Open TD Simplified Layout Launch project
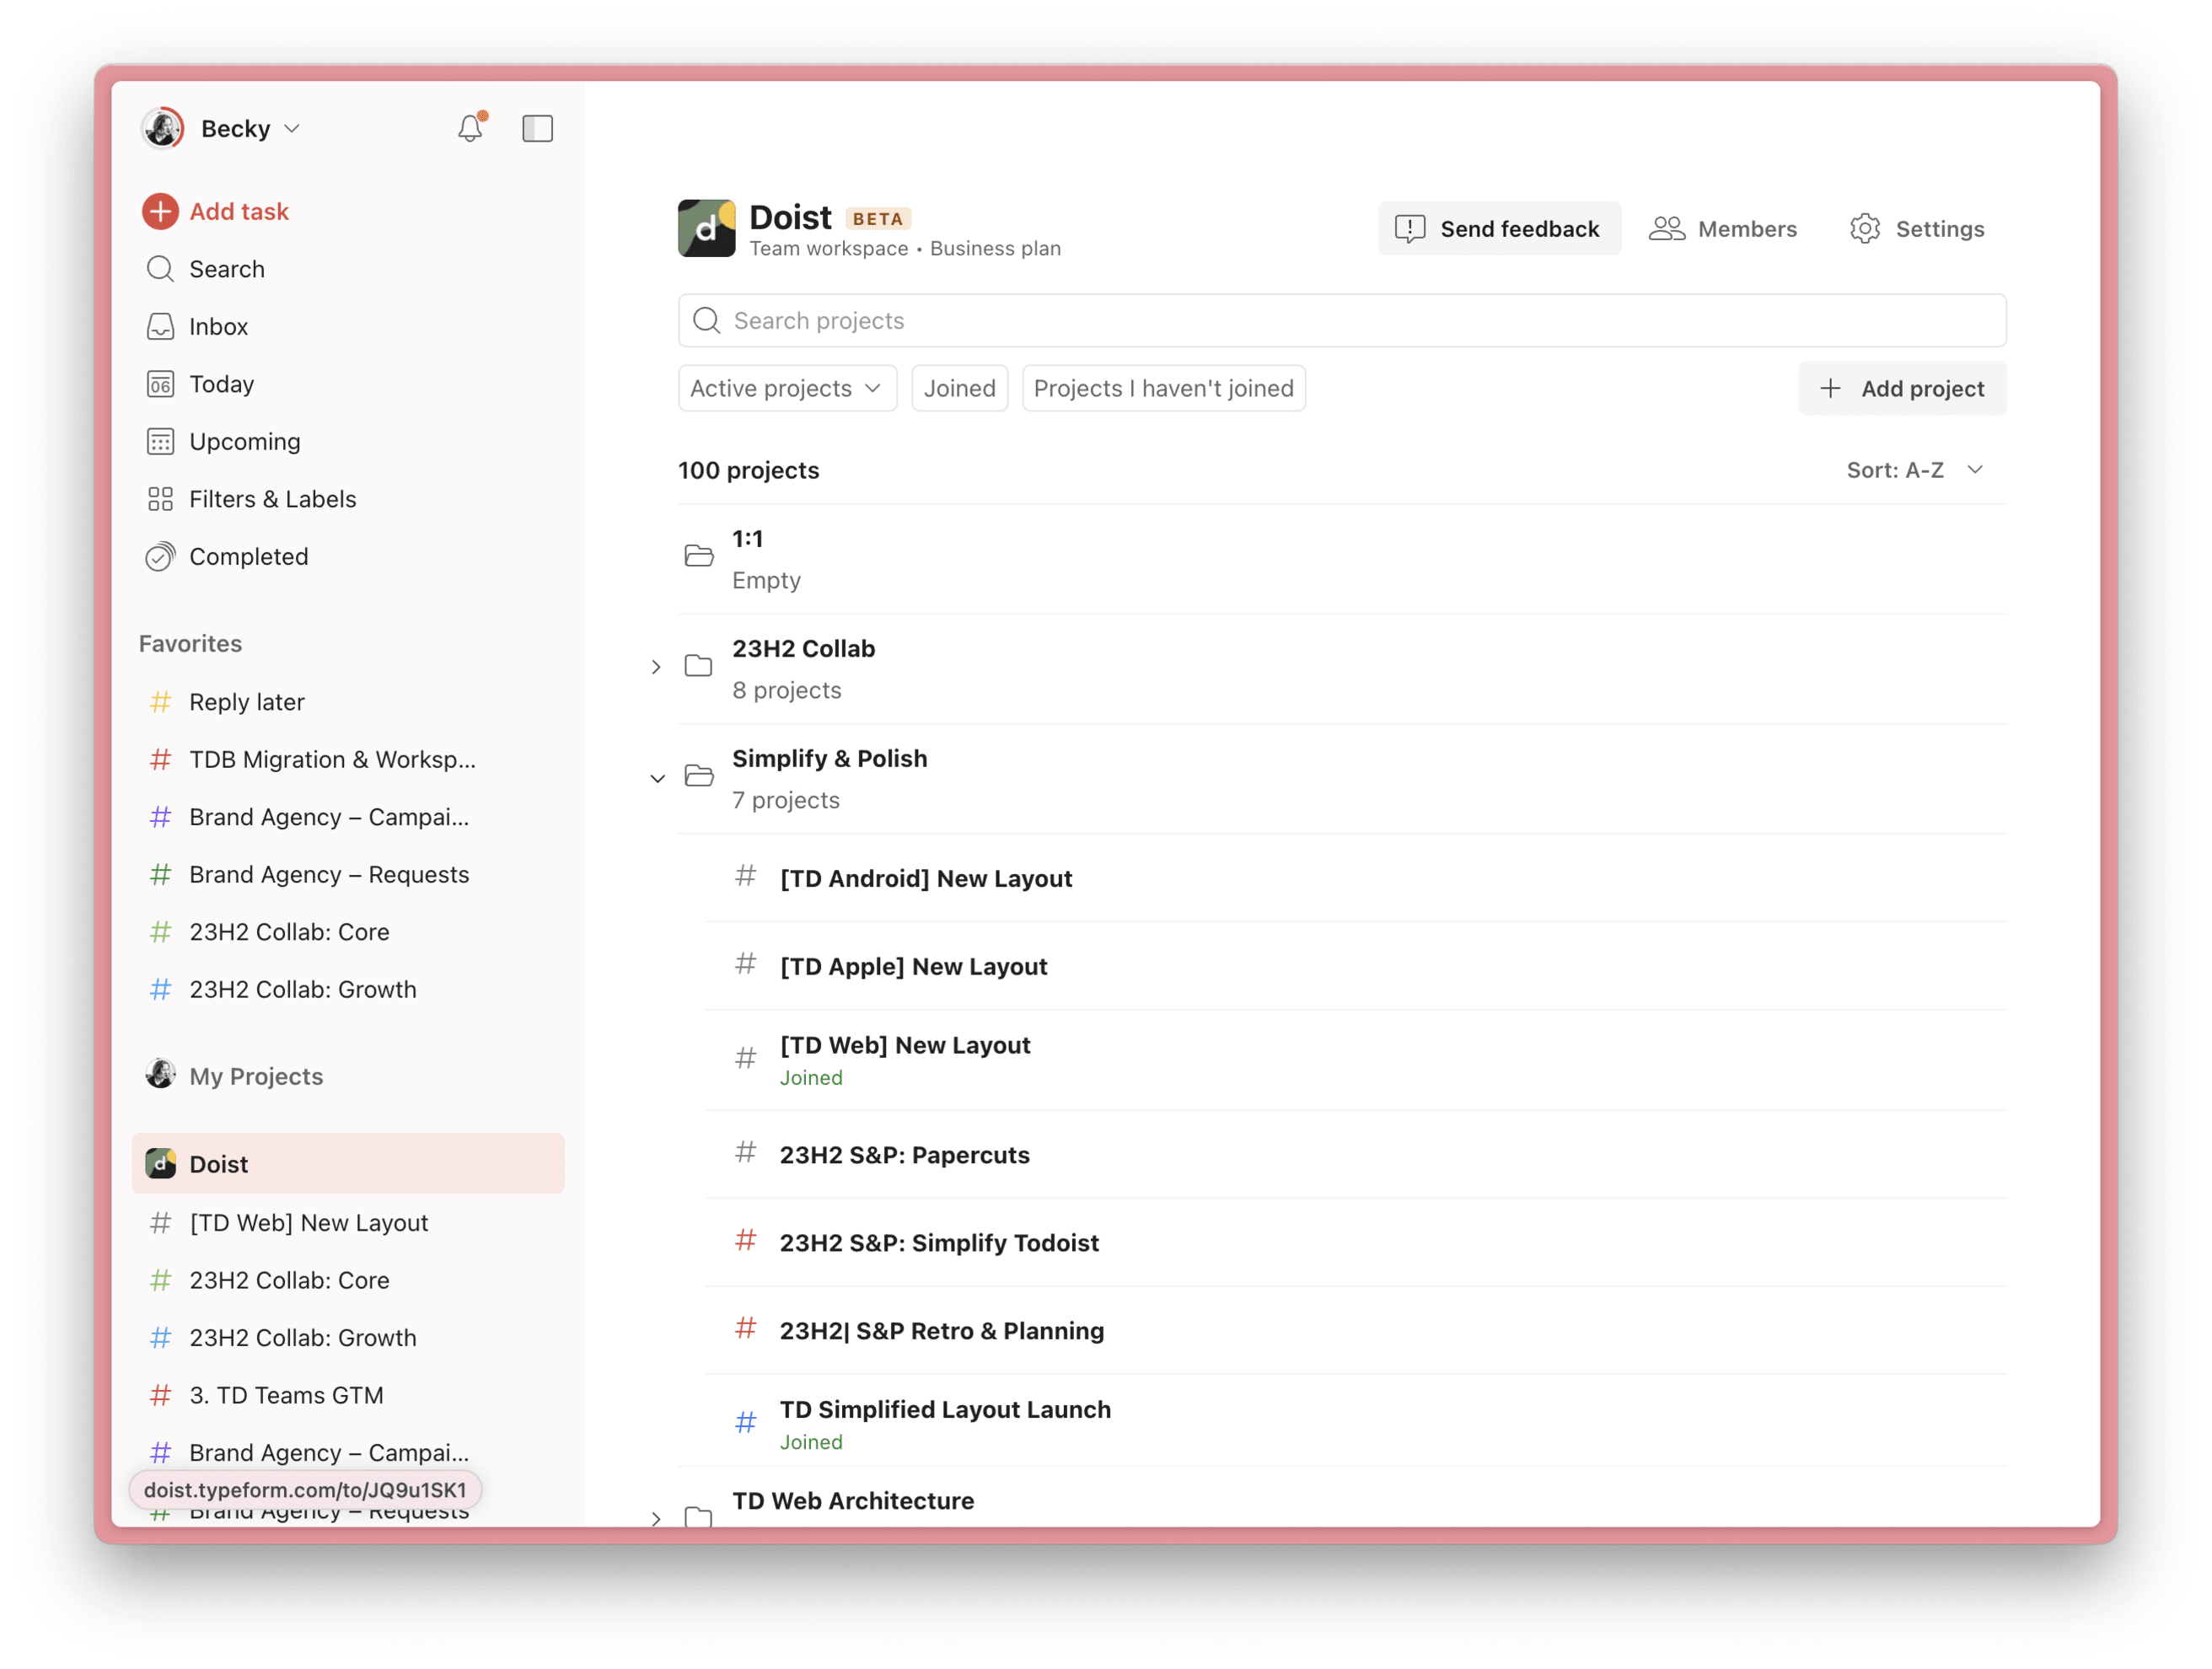 click(945, 1409)
